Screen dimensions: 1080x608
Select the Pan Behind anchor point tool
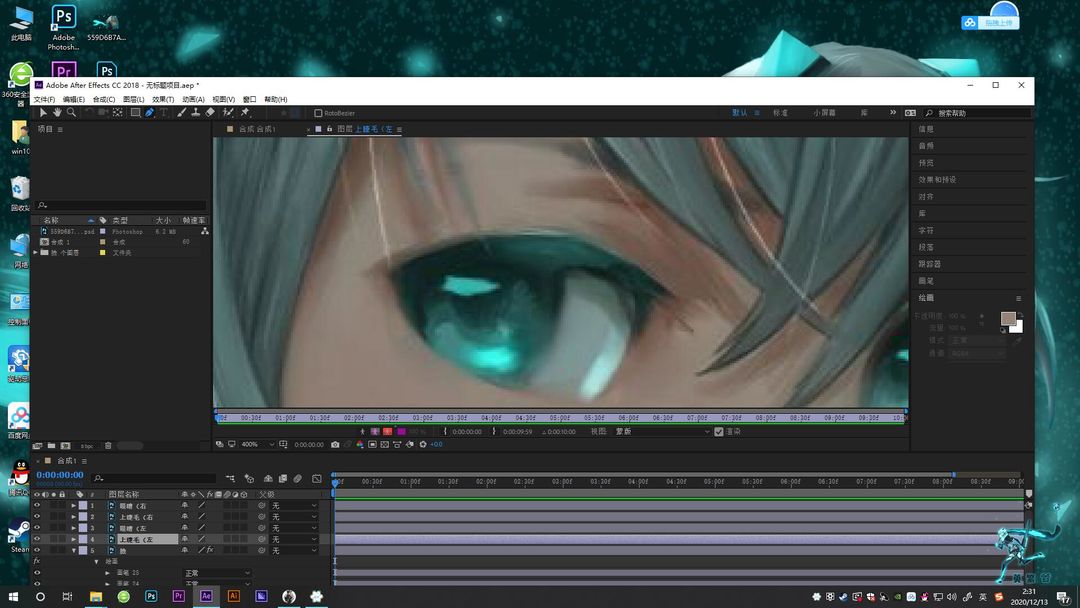(x=118, y=112)
